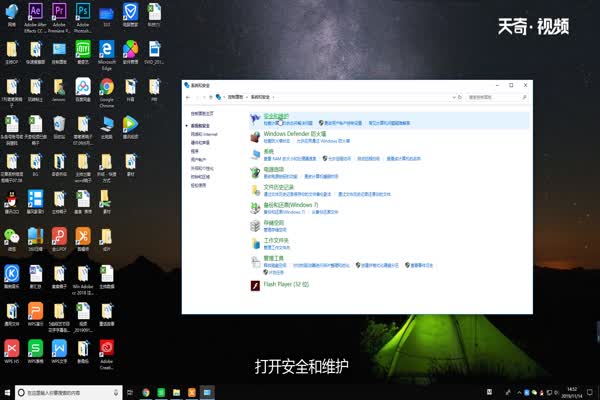The image size is (600, 400).
Task: Open the 系统 heading link
Action: (x=269, y=152)
